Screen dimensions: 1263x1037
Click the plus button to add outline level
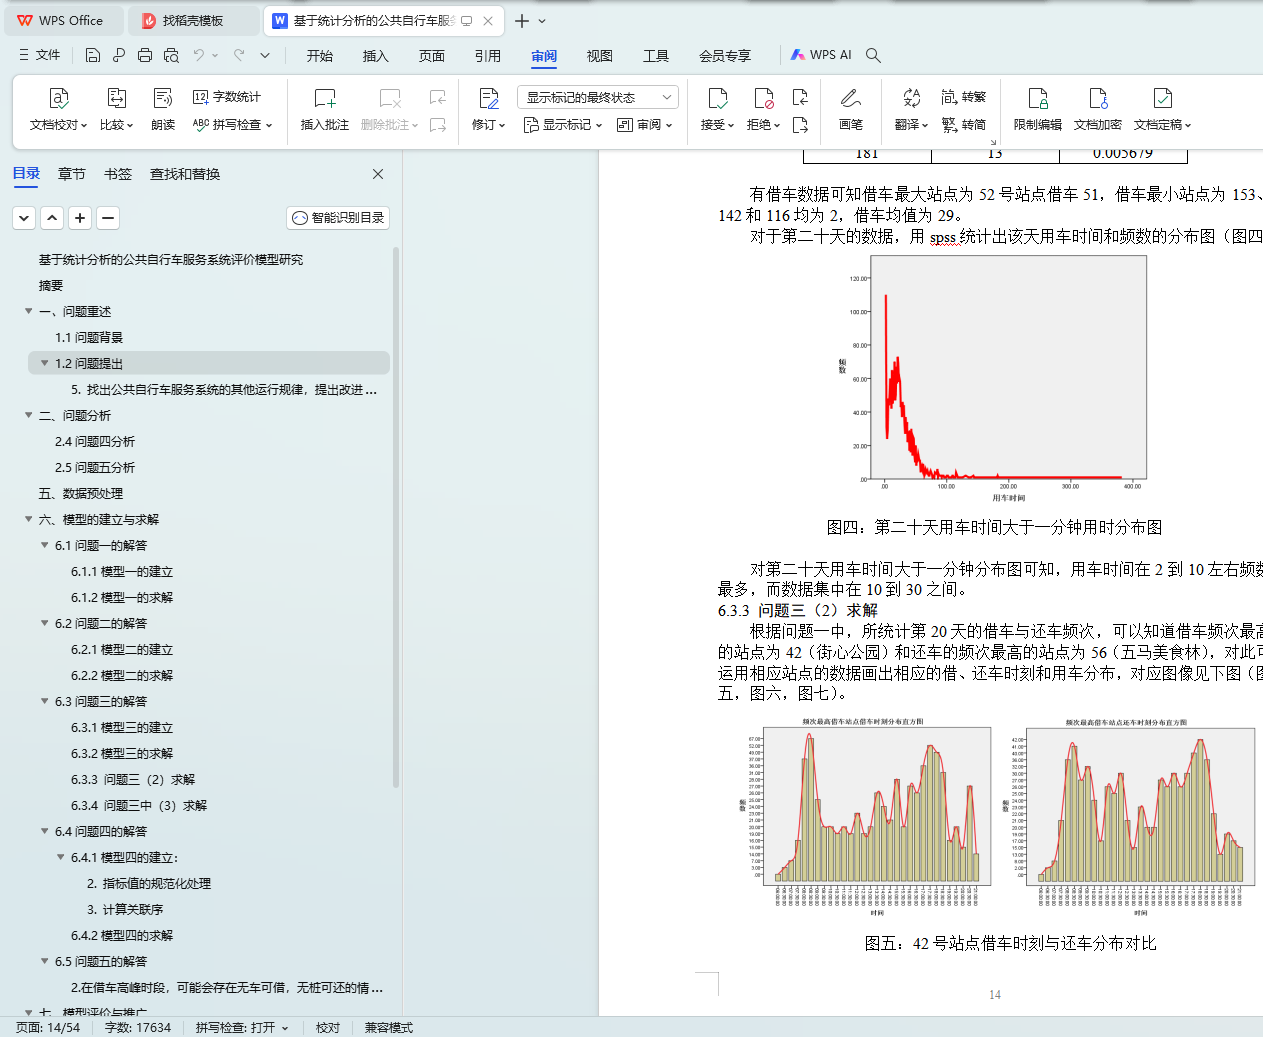pyautogui.click(x=80, y=217)
